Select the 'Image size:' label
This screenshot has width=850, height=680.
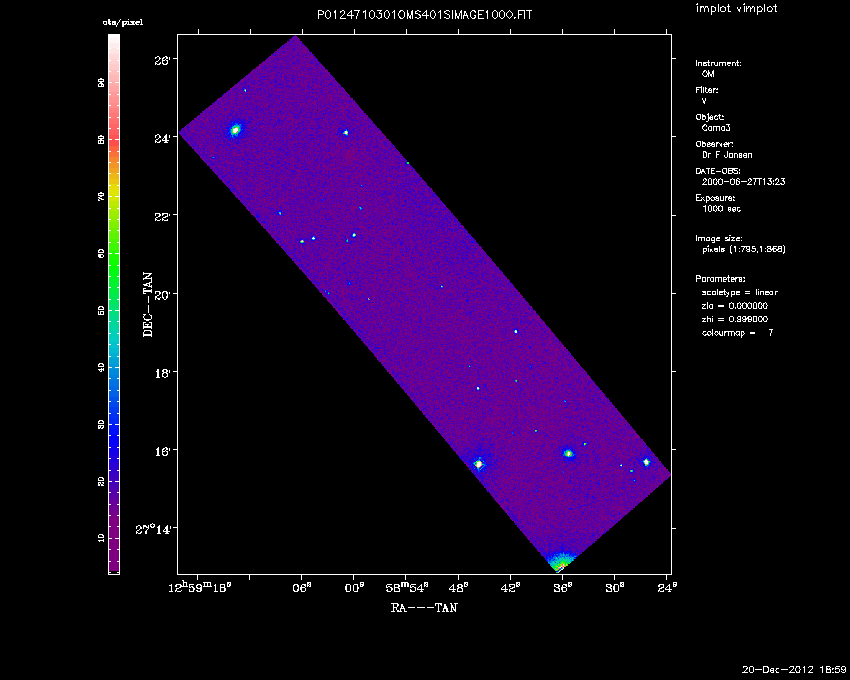(719, 239)
